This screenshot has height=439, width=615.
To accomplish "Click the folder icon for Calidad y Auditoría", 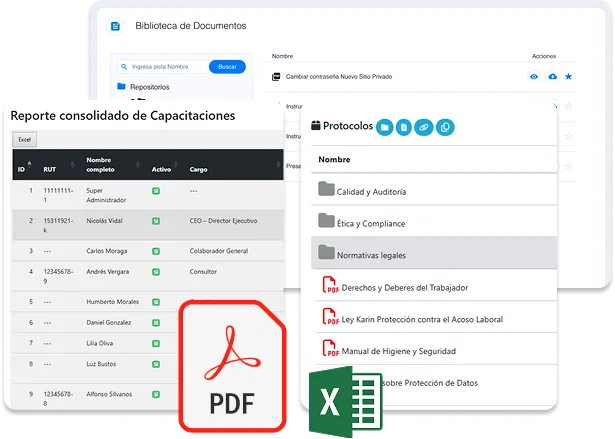I will [x=326, y=189].
